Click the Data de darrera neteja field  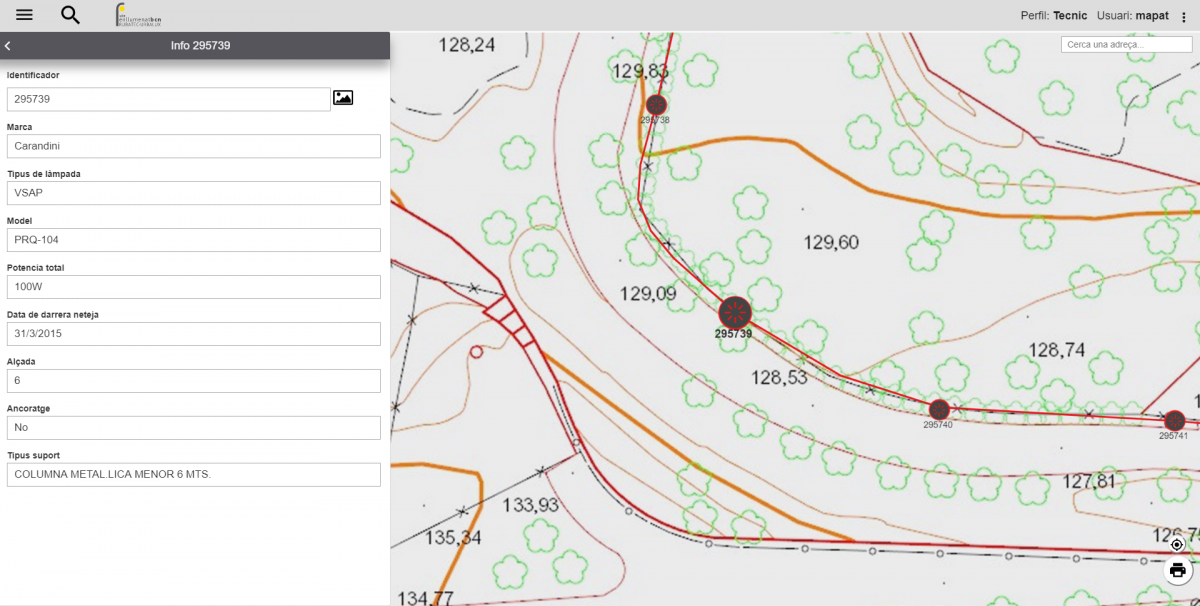tap(193, 334)
